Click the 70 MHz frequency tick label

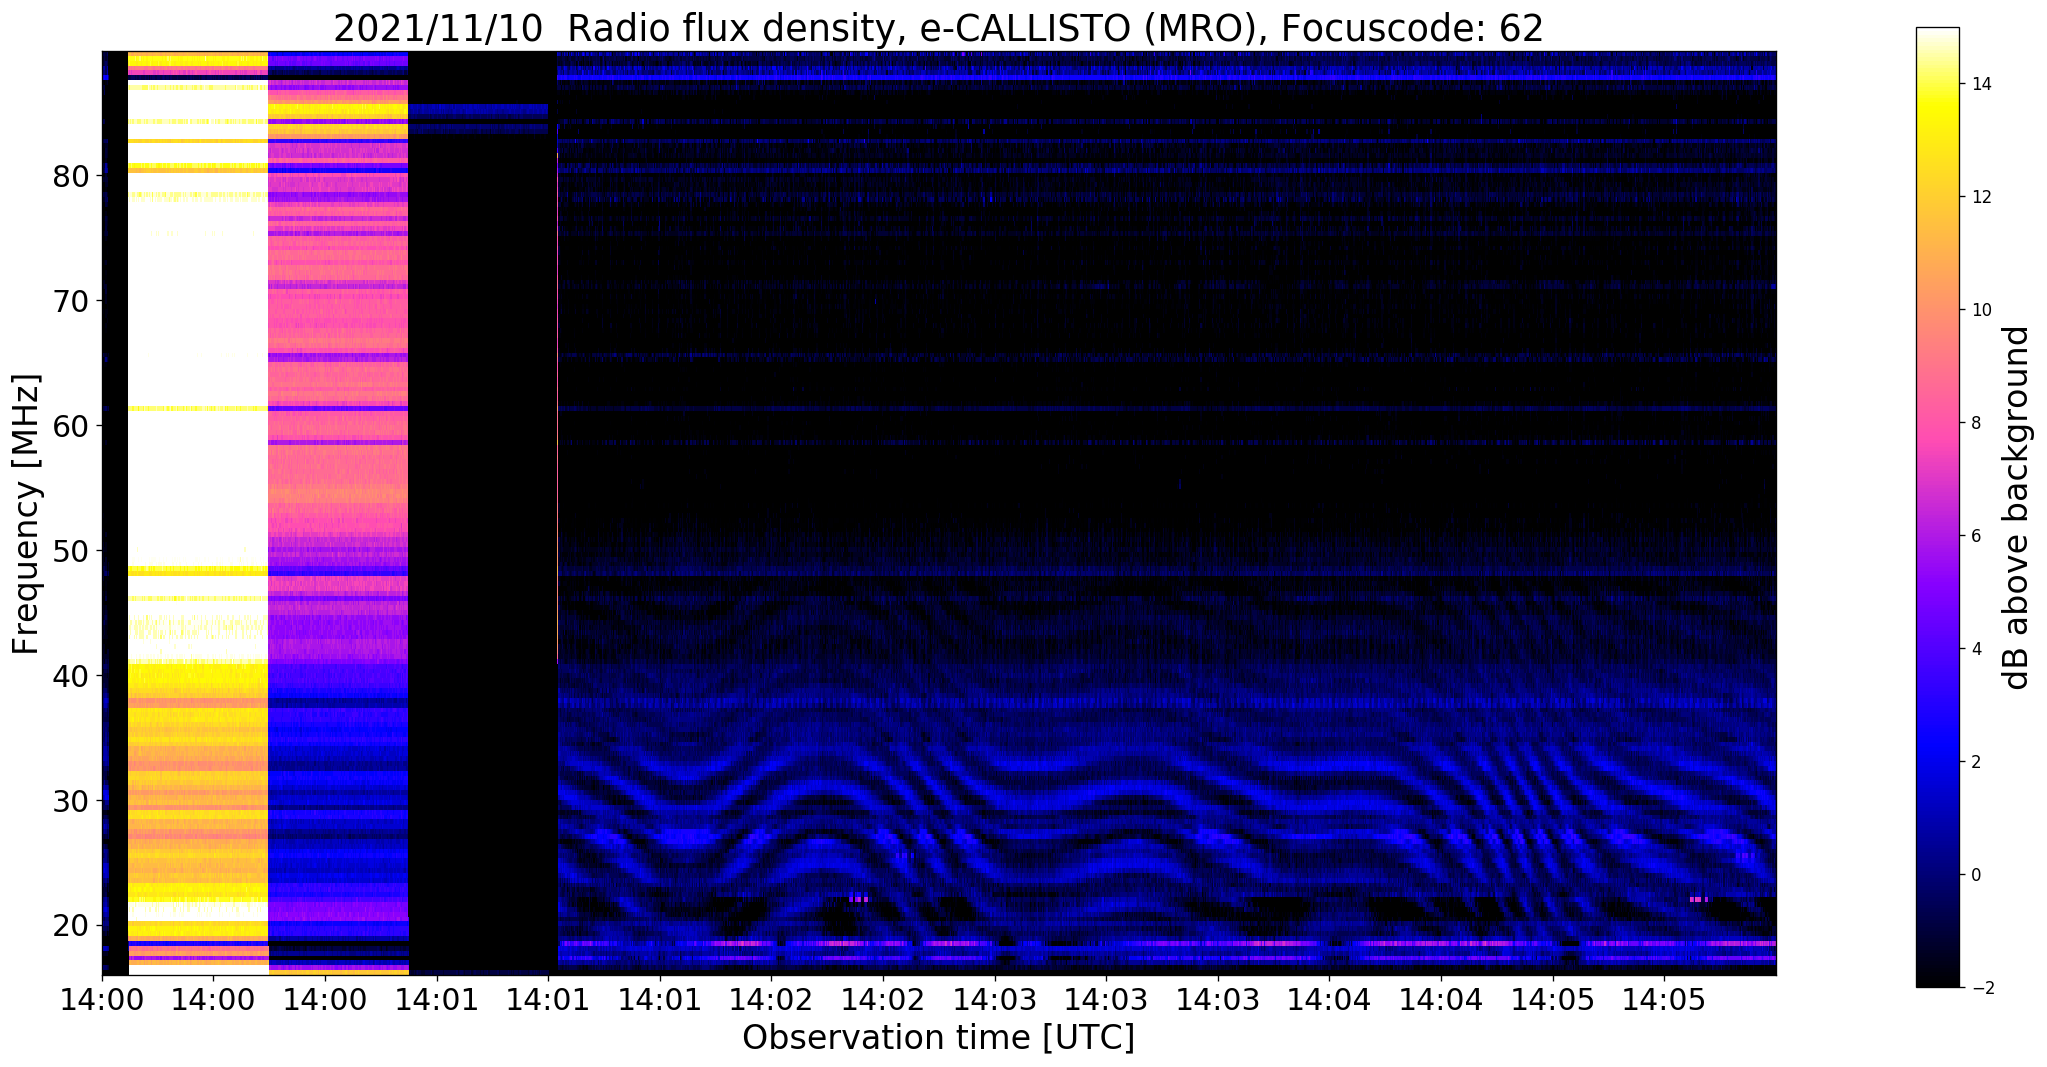[72, 301]
